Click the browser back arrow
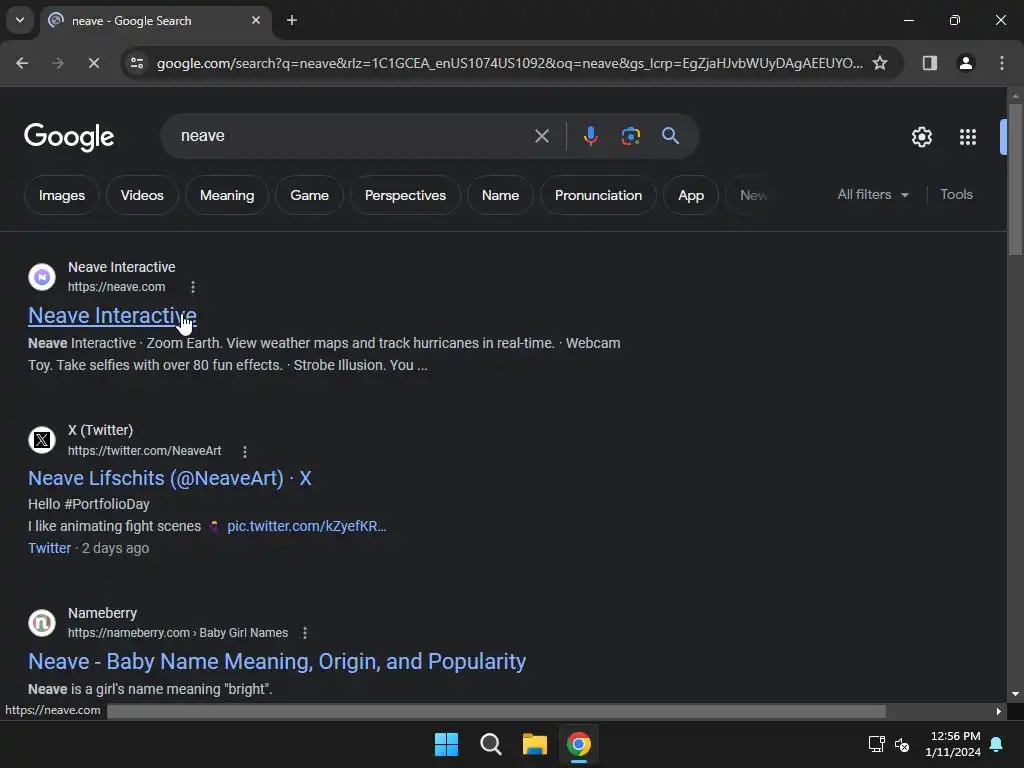Viewport: 1024px width, 768px height. 22,63
